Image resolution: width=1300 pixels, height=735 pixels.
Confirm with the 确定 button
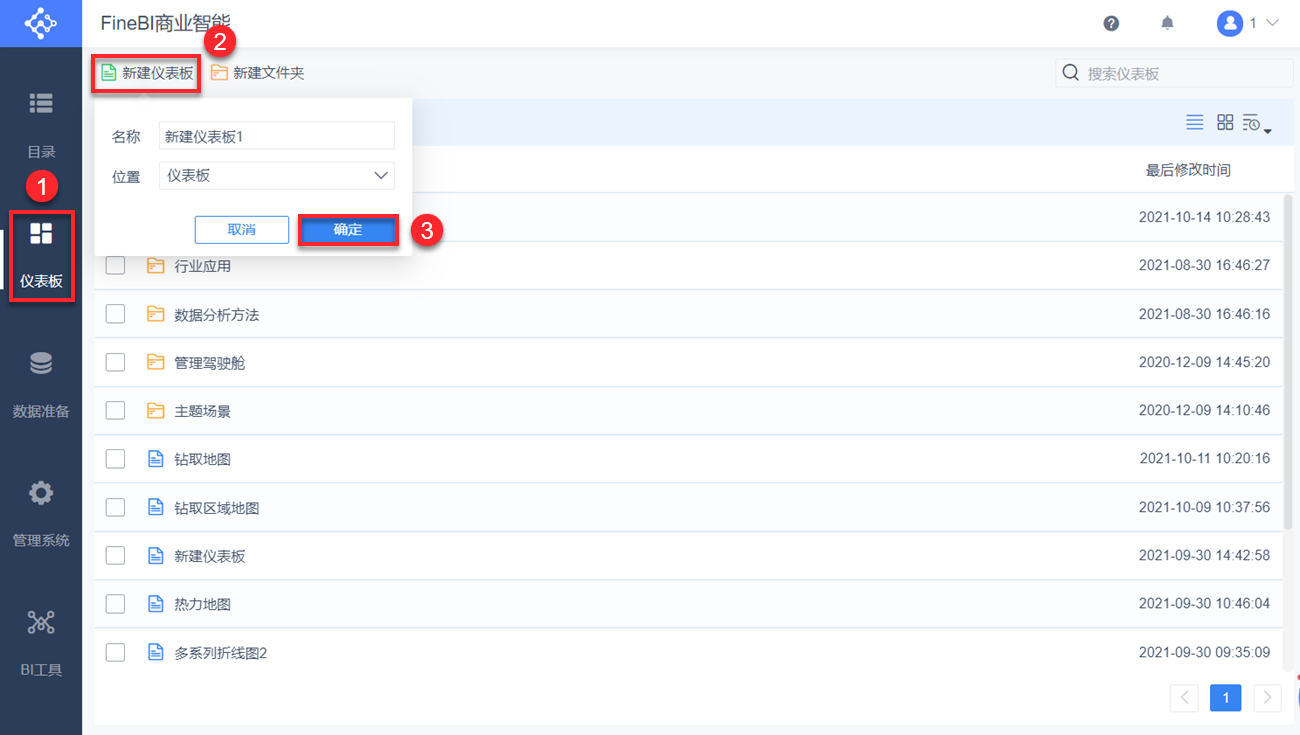[x=348, y=230]
